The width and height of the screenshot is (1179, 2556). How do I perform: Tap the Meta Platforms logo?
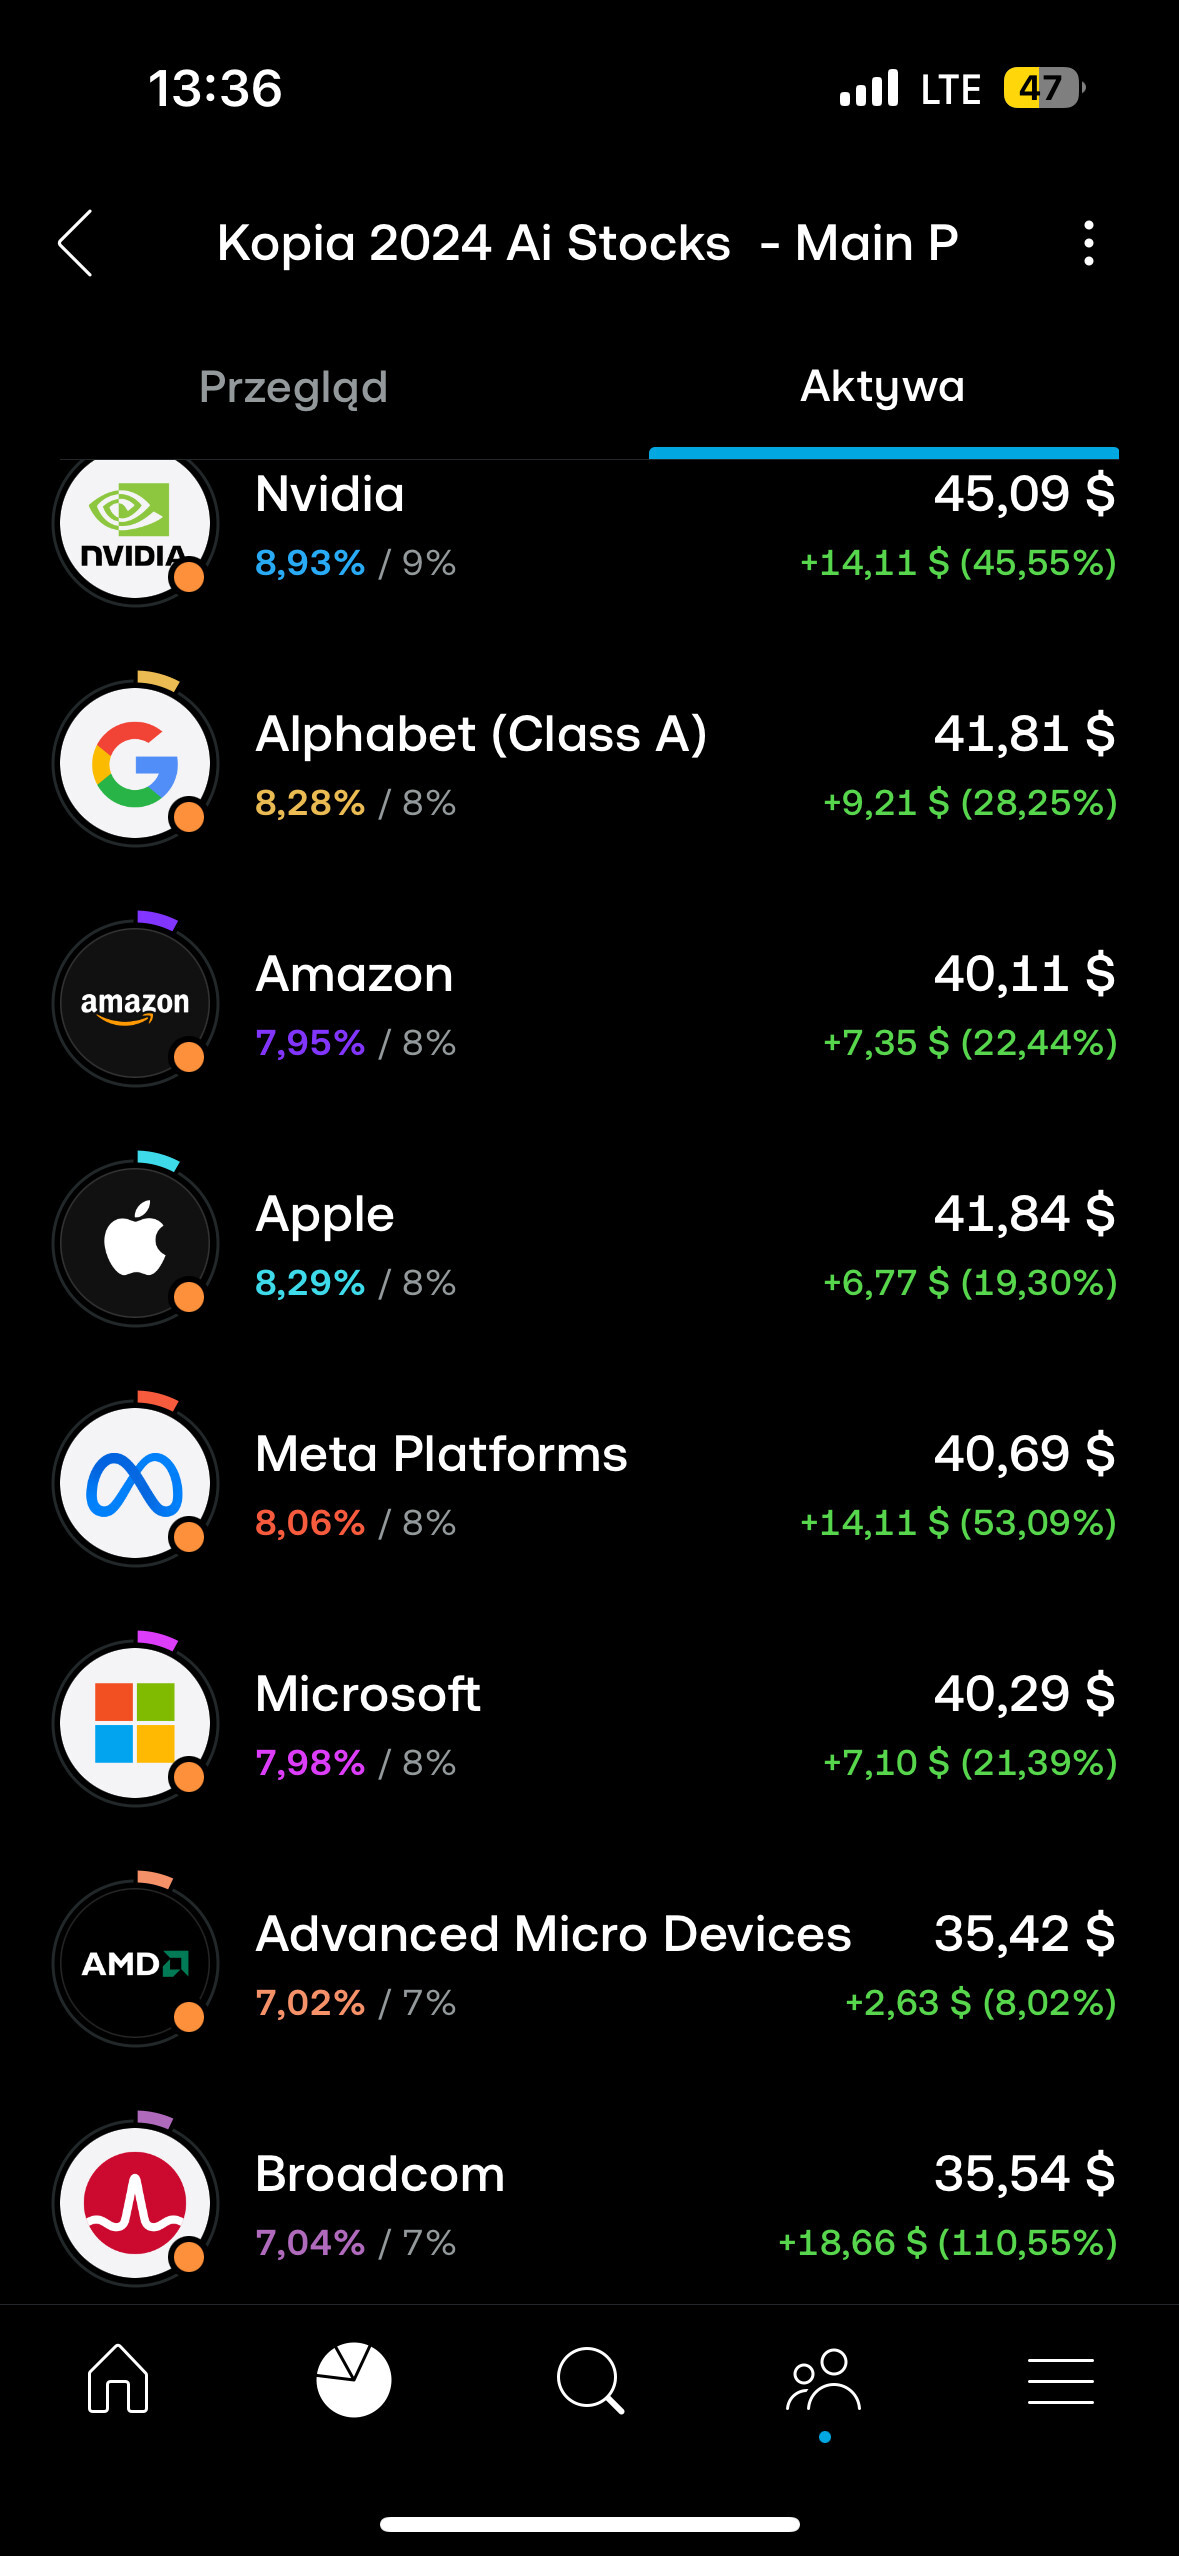135,1483
